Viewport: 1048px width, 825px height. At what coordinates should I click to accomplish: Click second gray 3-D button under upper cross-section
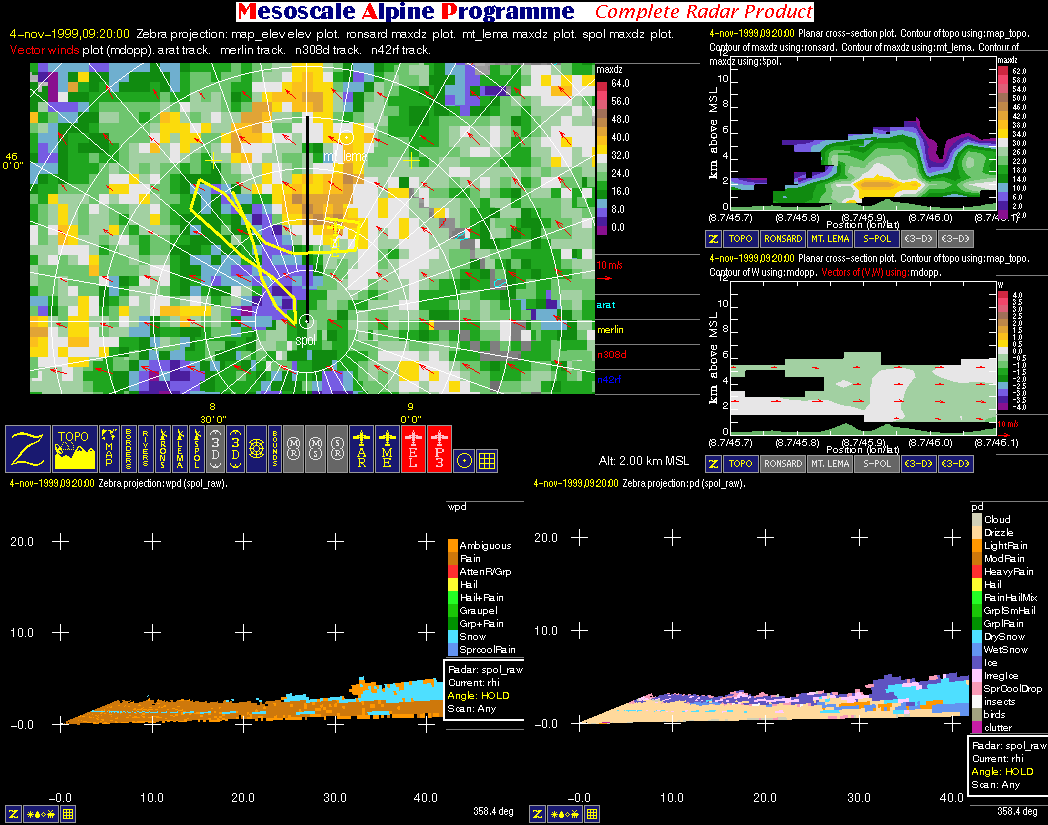[x=955, y=239]
